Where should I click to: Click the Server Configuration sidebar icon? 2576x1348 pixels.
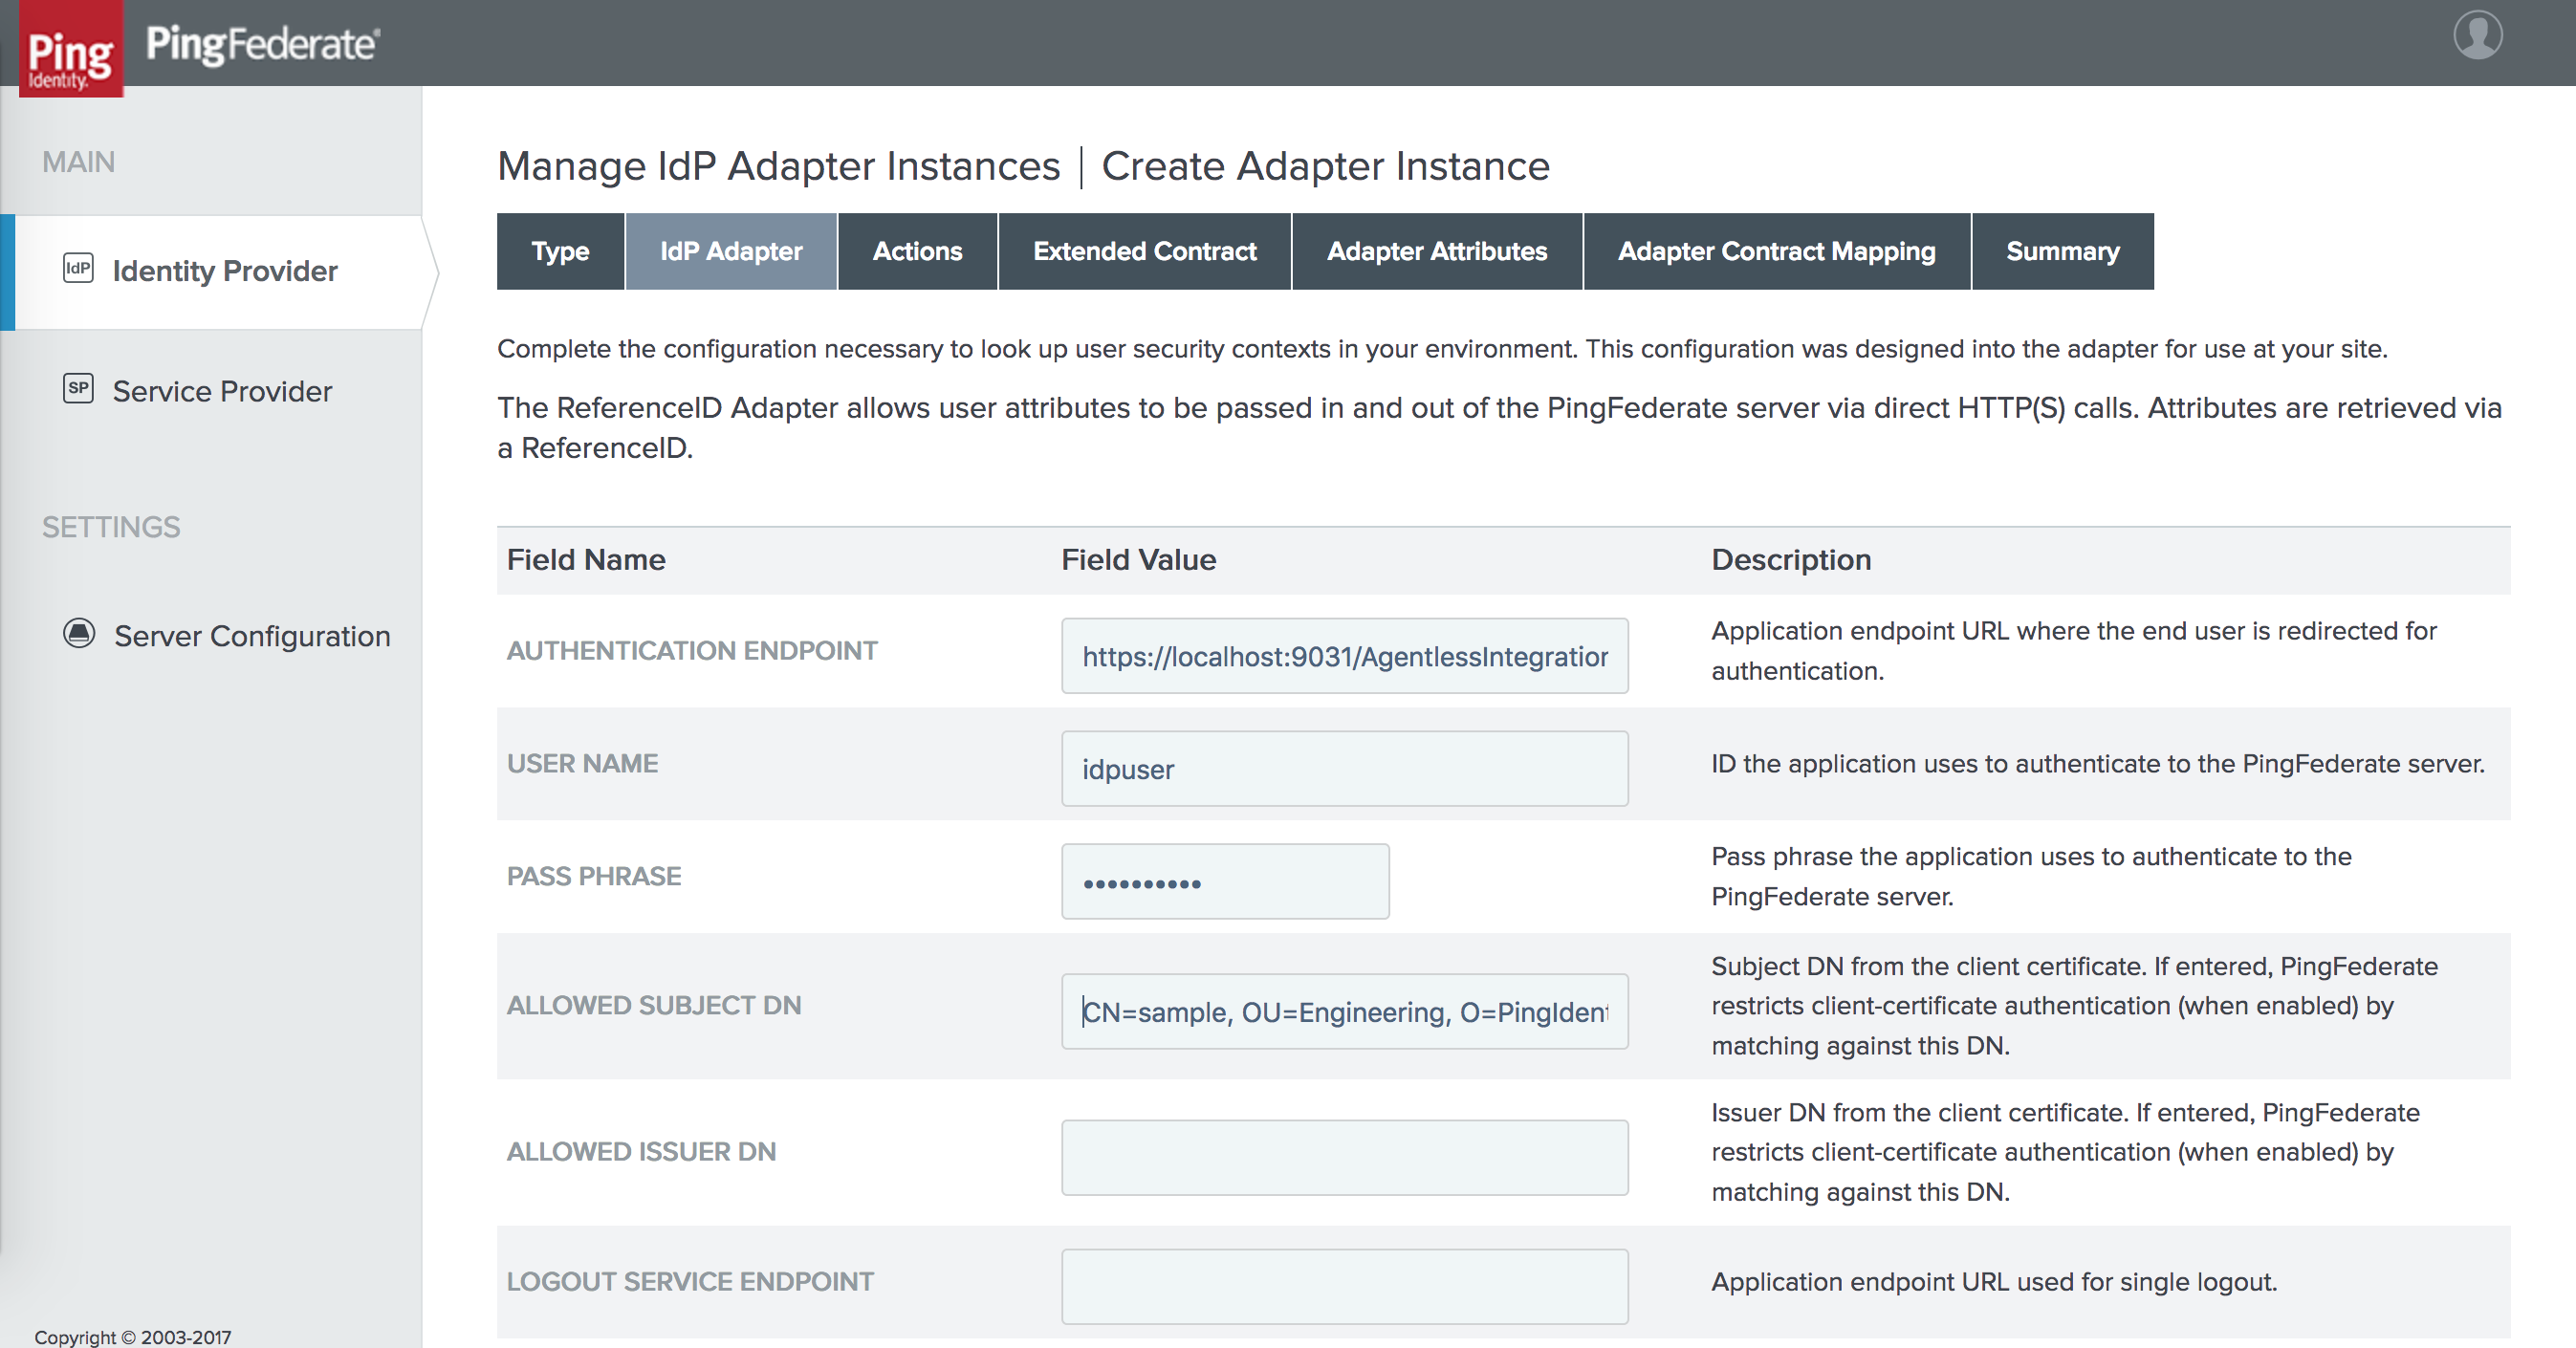79,633
